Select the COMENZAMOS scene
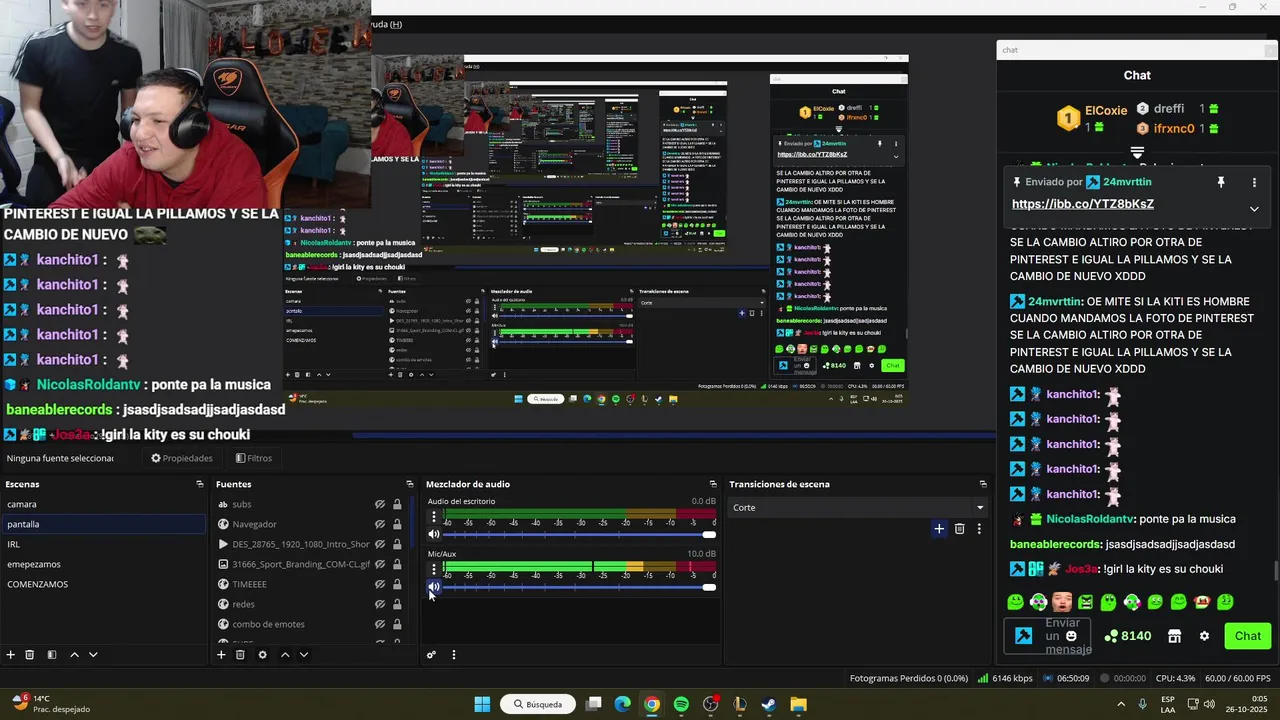 tap(103, 584)
